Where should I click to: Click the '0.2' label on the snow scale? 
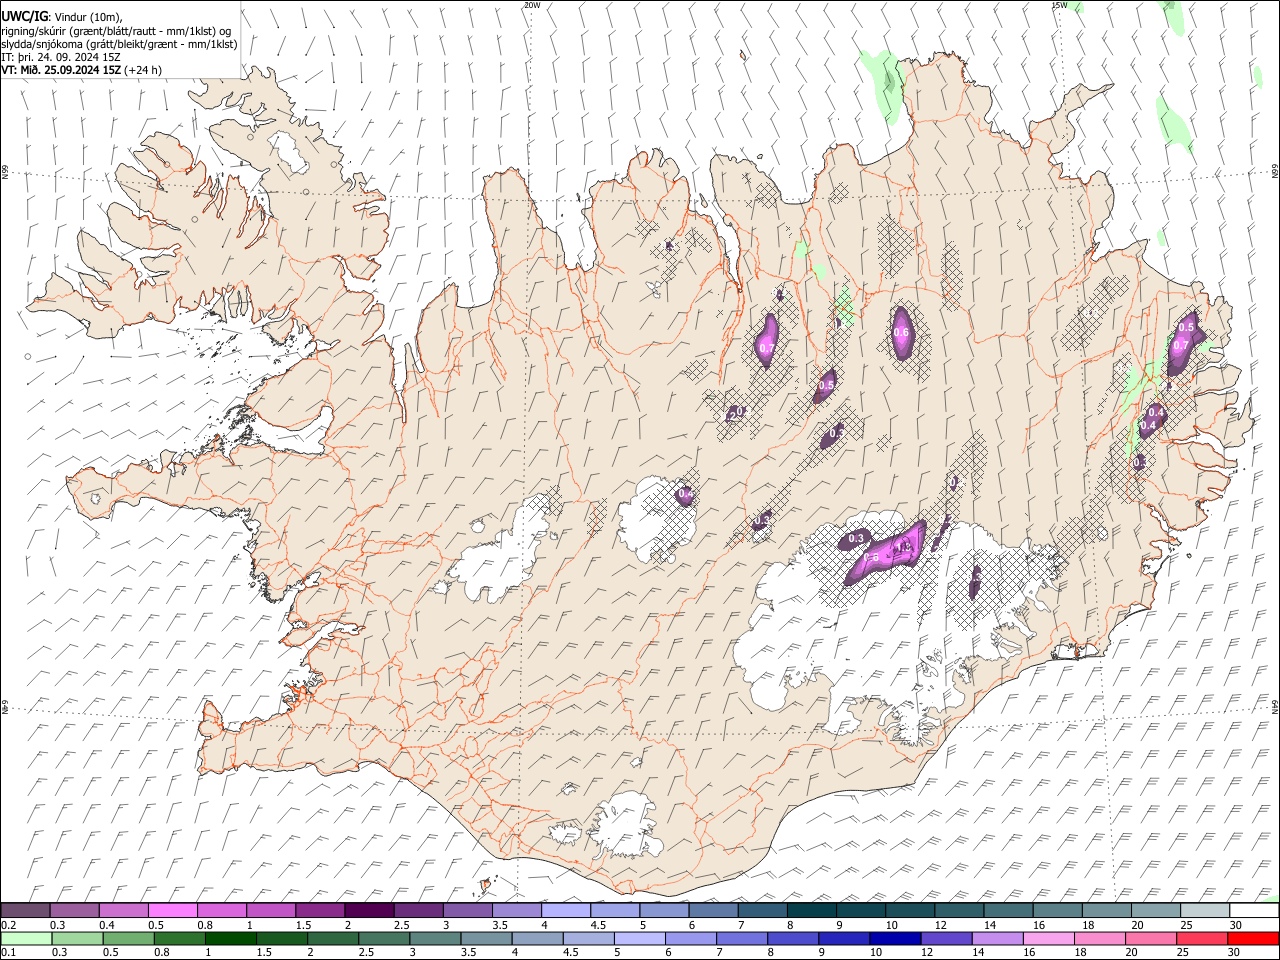pyautogui.click(x=8, y=924)
